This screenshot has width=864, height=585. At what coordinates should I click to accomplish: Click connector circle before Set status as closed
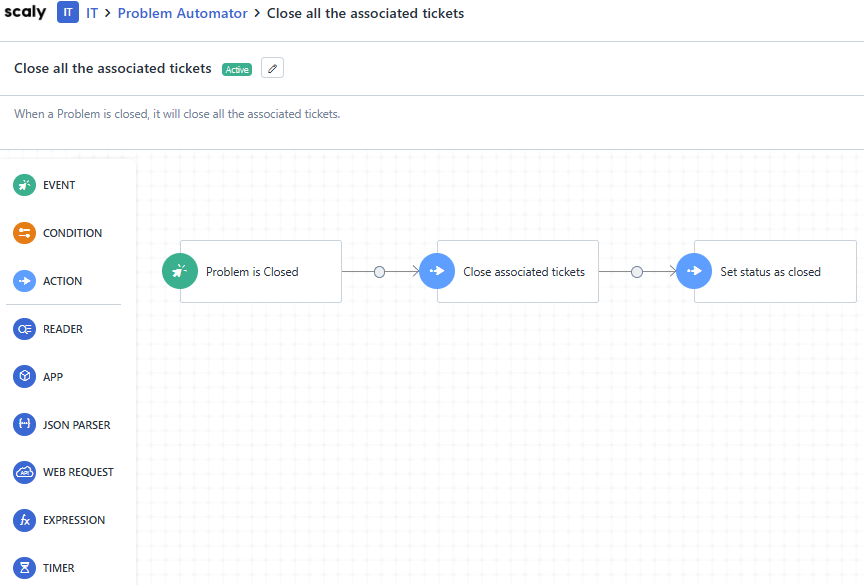[637, 271]
